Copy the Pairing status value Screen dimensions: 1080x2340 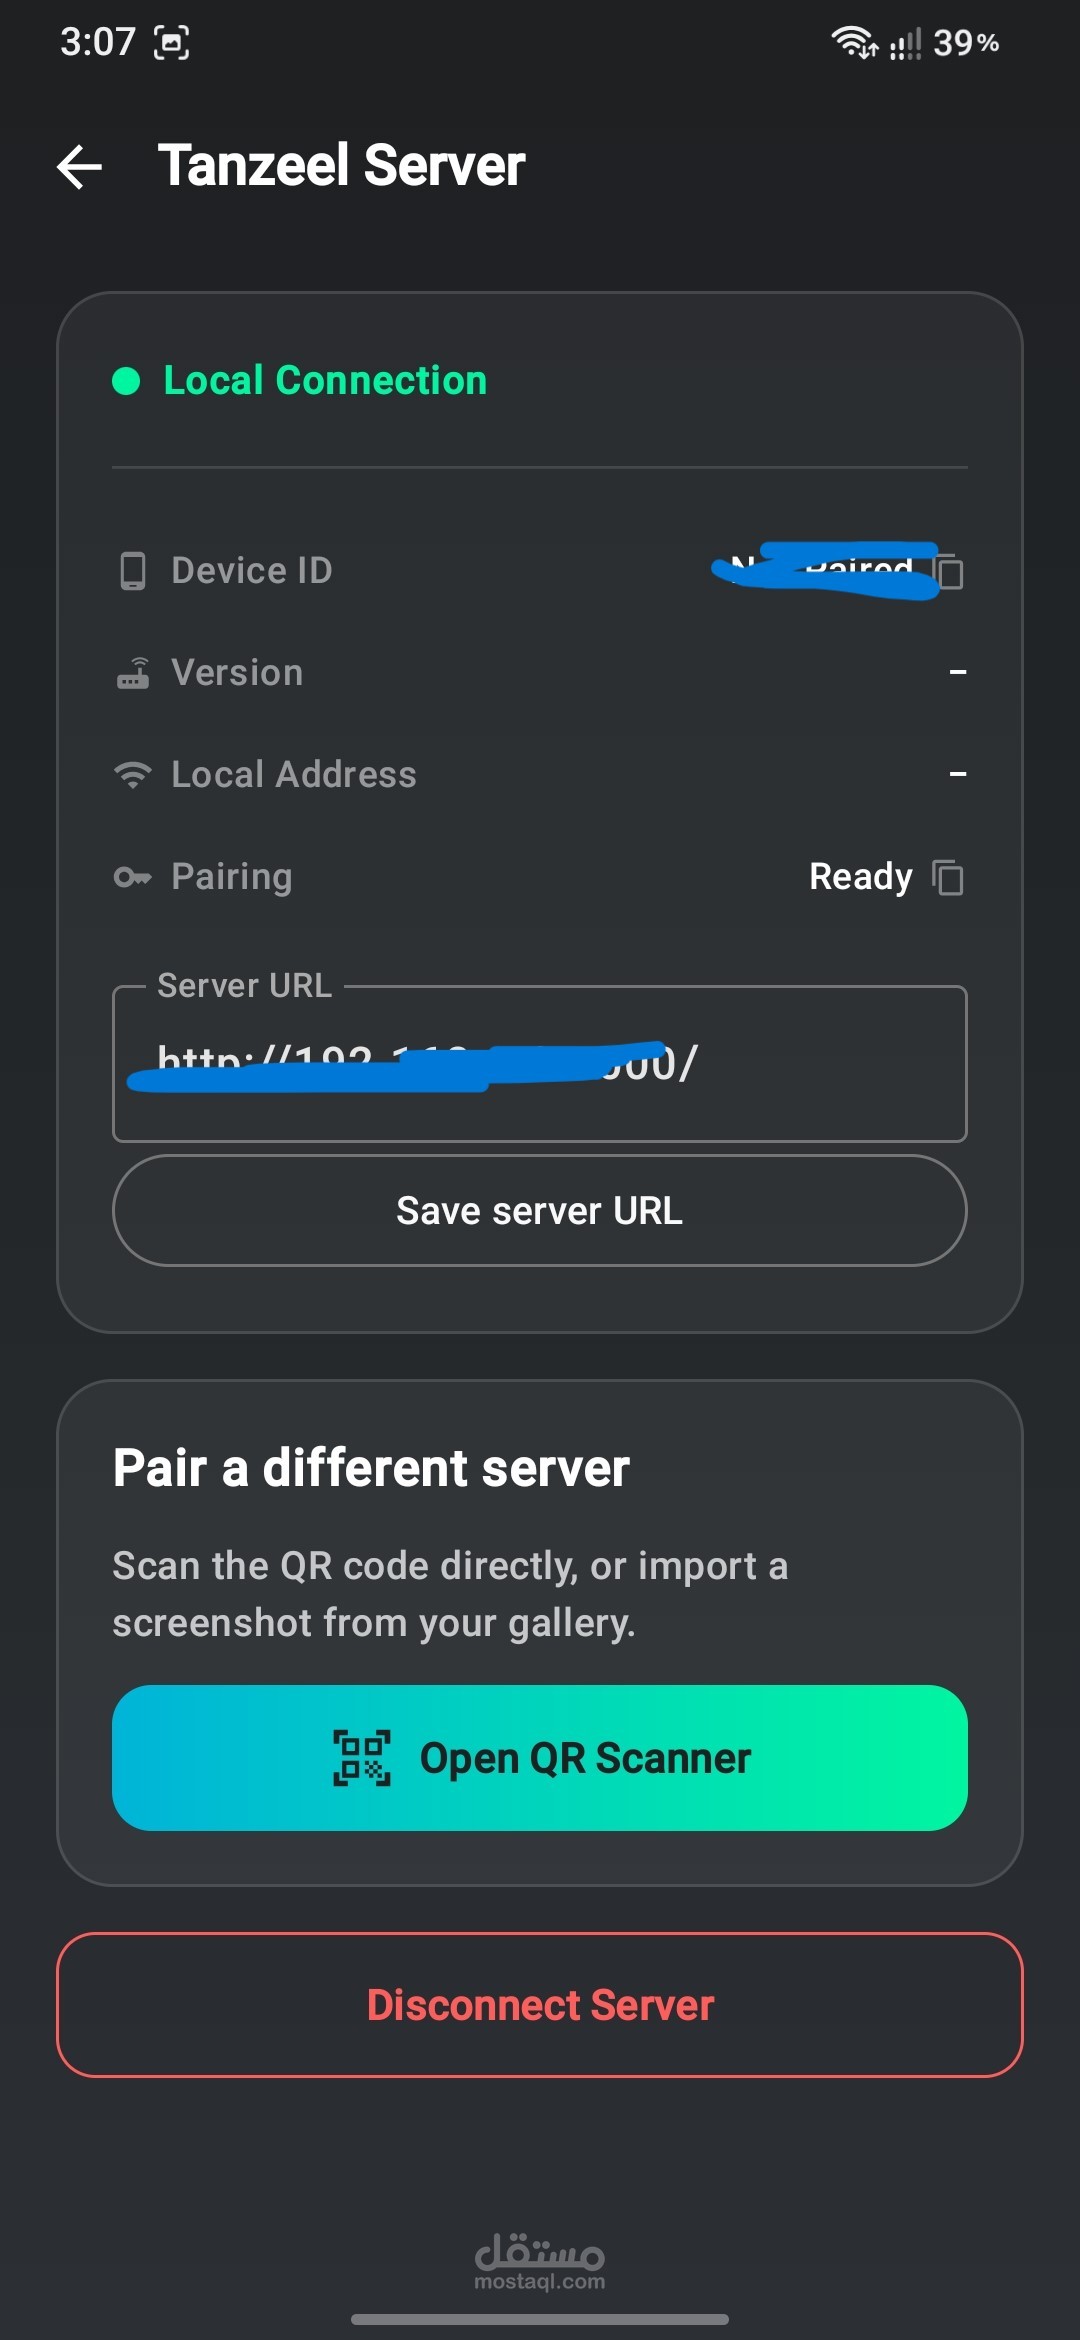tap(948, 877)
